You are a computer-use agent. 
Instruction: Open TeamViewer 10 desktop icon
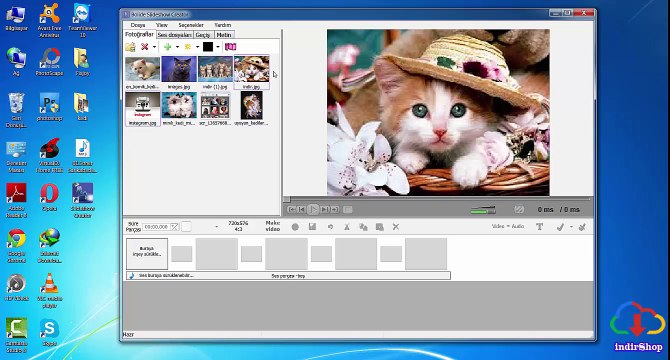click(x=82, y=20)
